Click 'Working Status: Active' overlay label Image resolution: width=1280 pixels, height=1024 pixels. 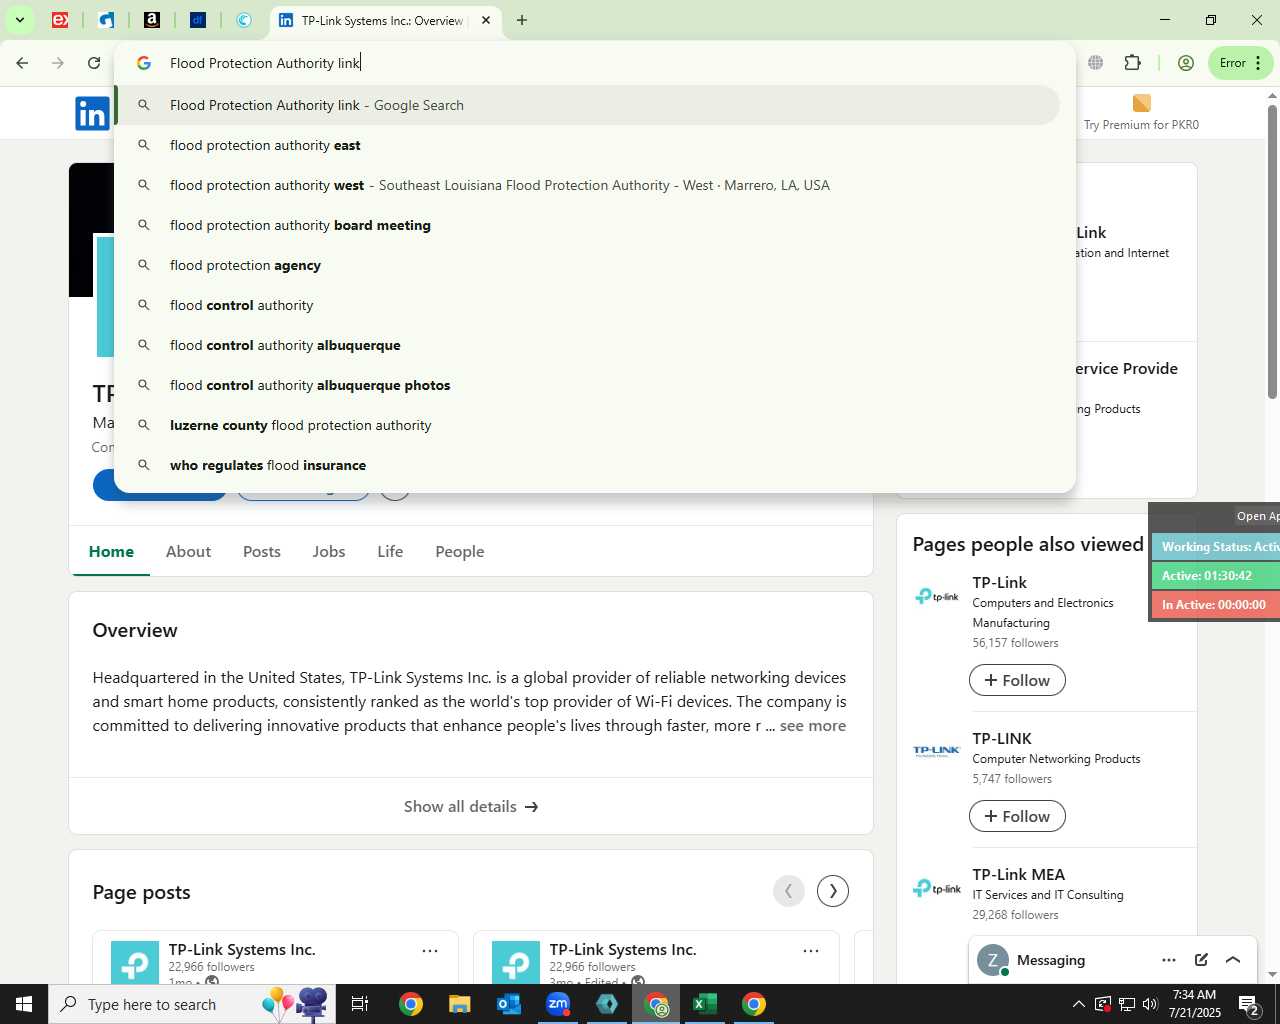[x=1215, y=547]
